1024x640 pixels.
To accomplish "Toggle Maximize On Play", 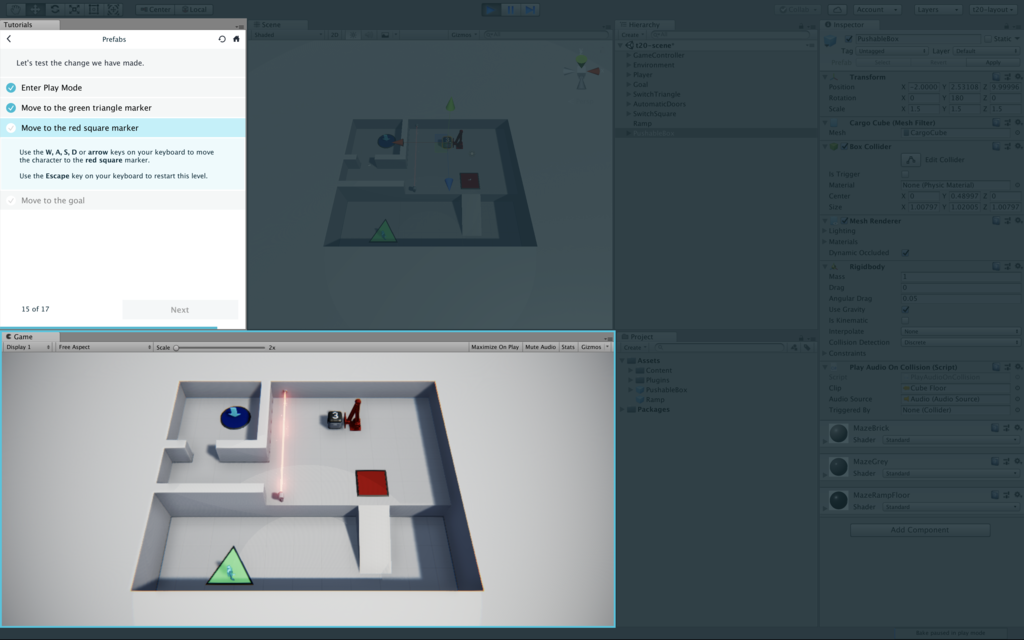I will click(x=495, y=347).
